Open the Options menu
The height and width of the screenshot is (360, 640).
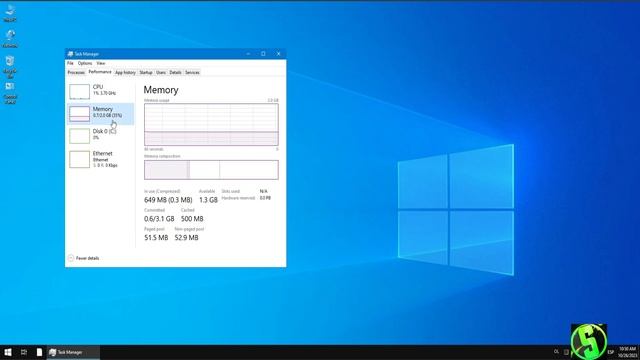click(85, 63)
